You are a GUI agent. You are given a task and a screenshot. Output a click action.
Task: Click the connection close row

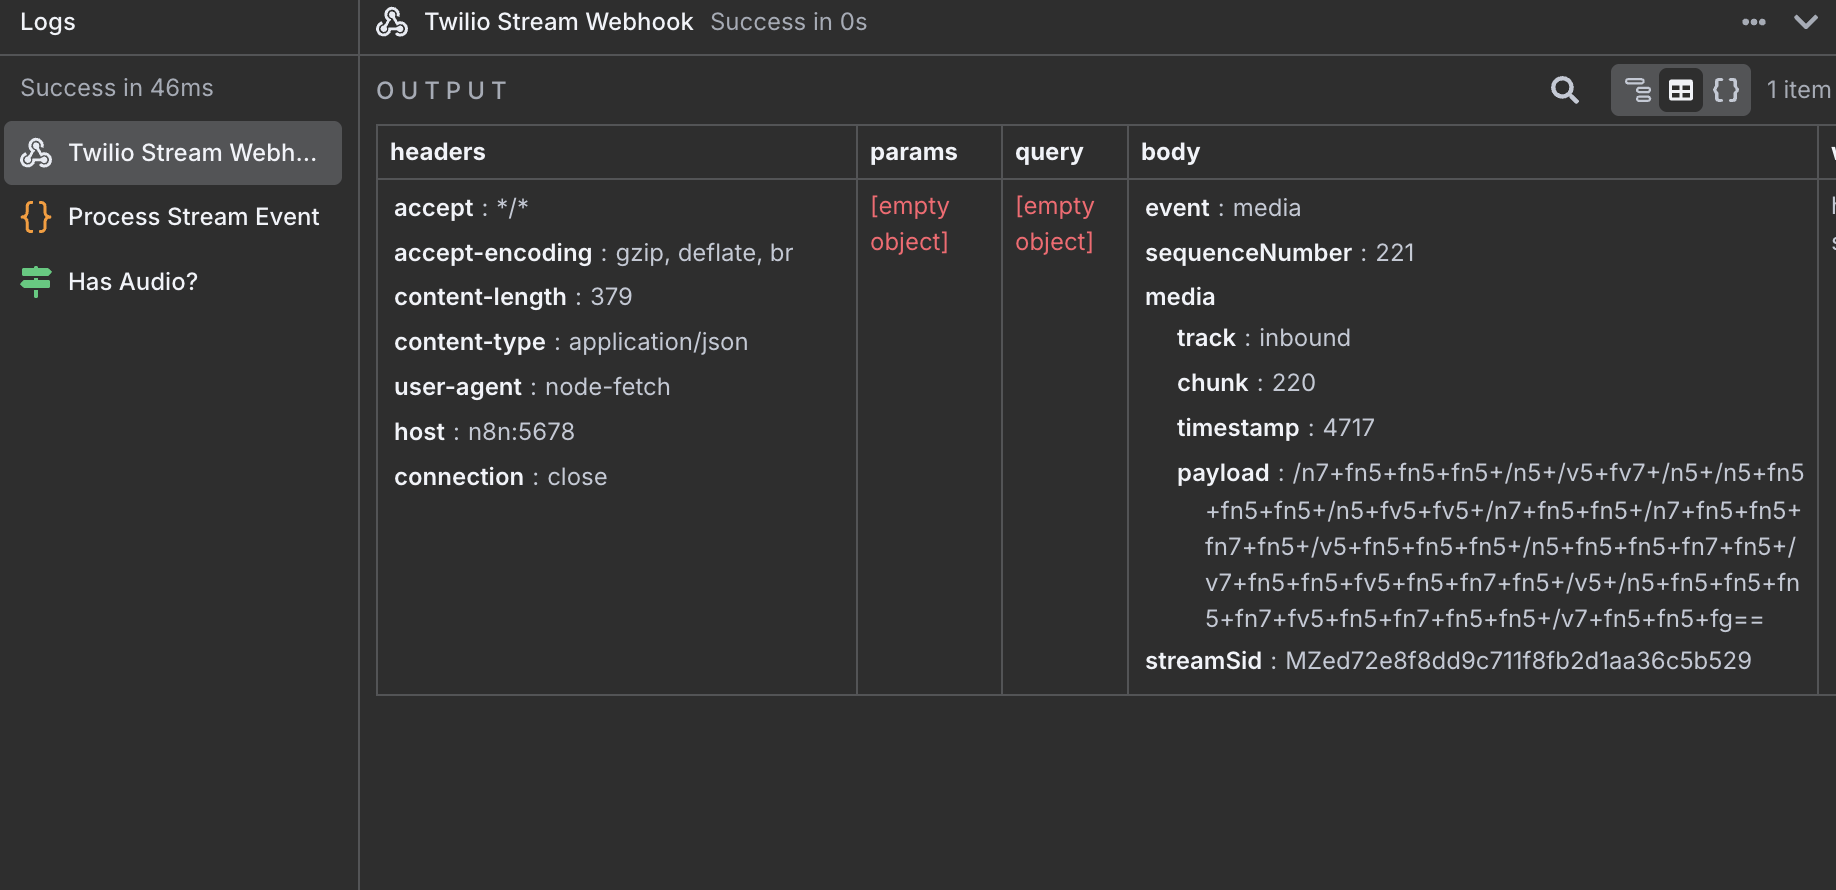pyautogui.click(x=500, y=477)
